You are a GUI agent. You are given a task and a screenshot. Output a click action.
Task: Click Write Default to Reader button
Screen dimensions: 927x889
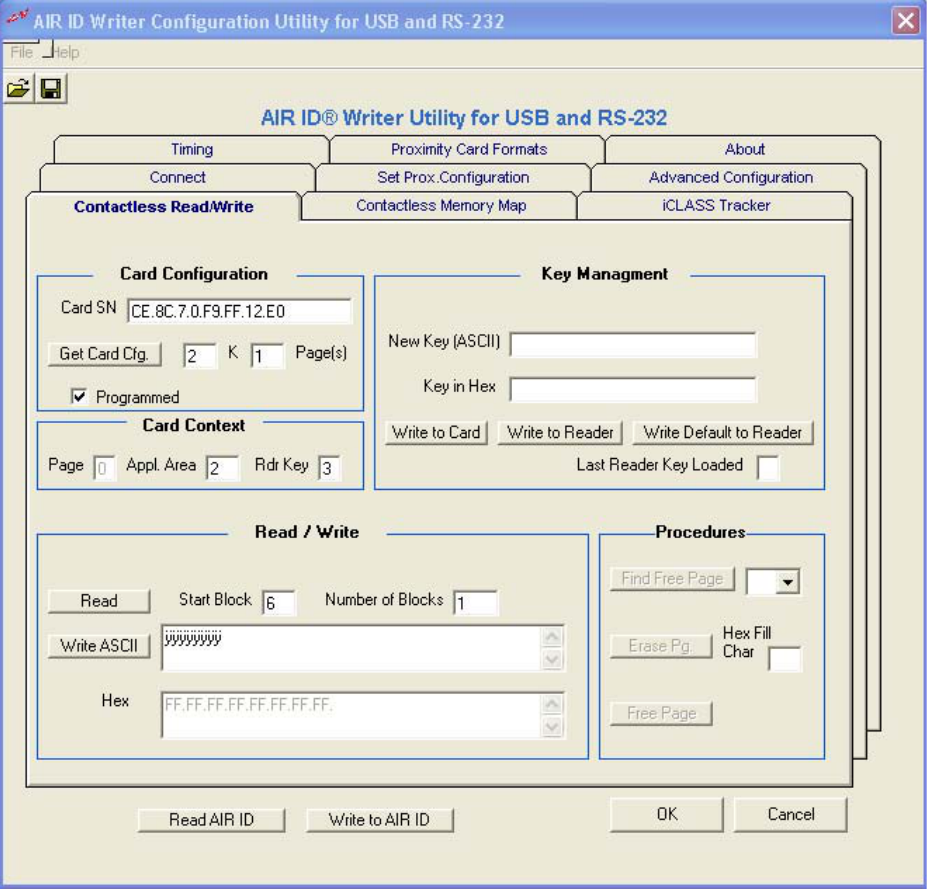[722, 432]
